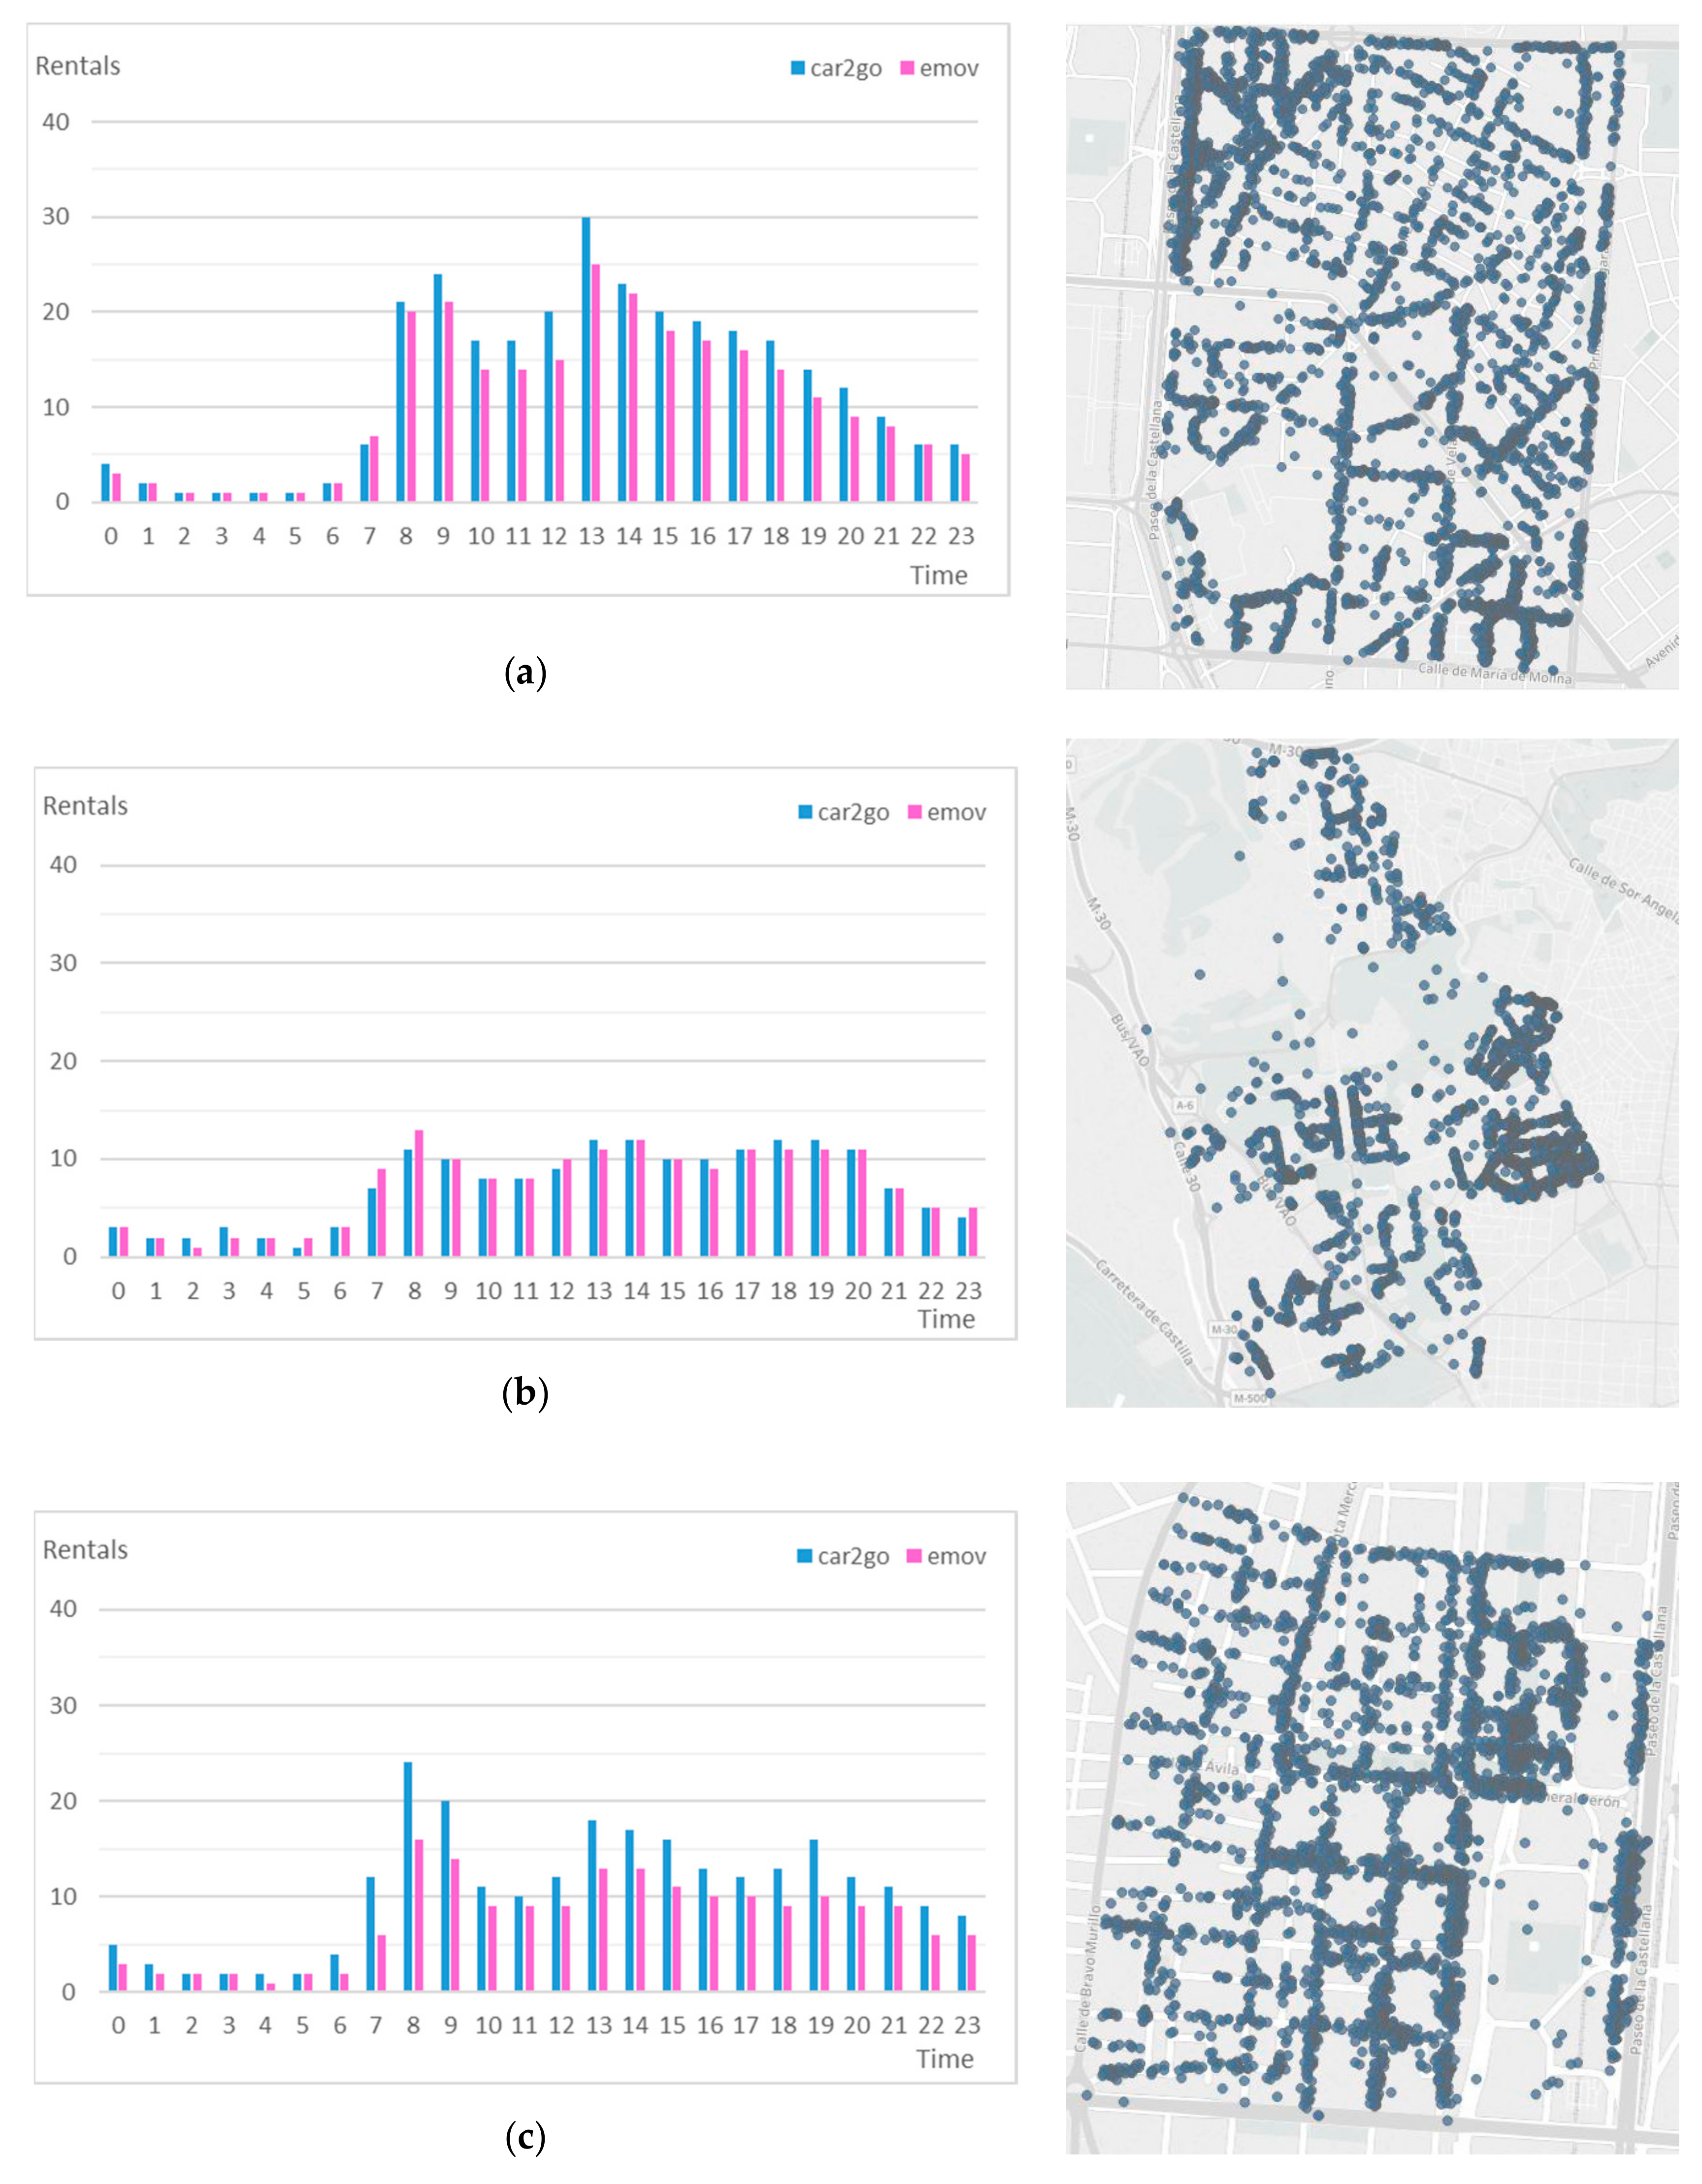The height and width of the screenshot is (2184, 1702).
Task: Click the emov legend text in chart (c)
Action: click(x=956, y=1557)
